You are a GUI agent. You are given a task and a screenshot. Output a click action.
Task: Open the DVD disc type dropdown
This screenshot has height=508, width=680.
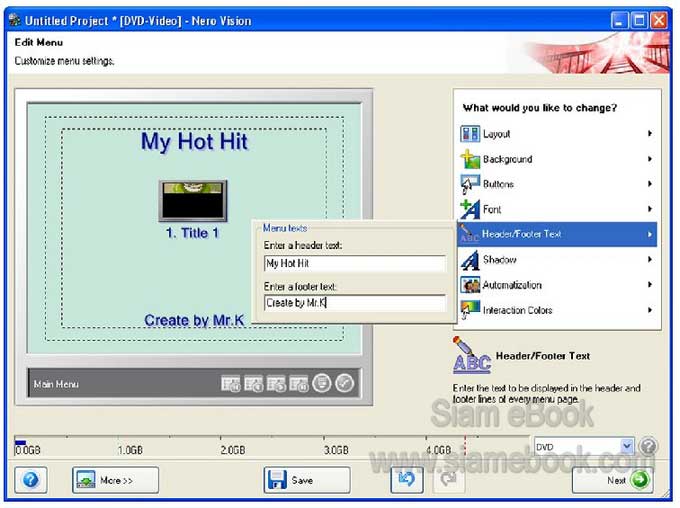(x=584, y=446)
